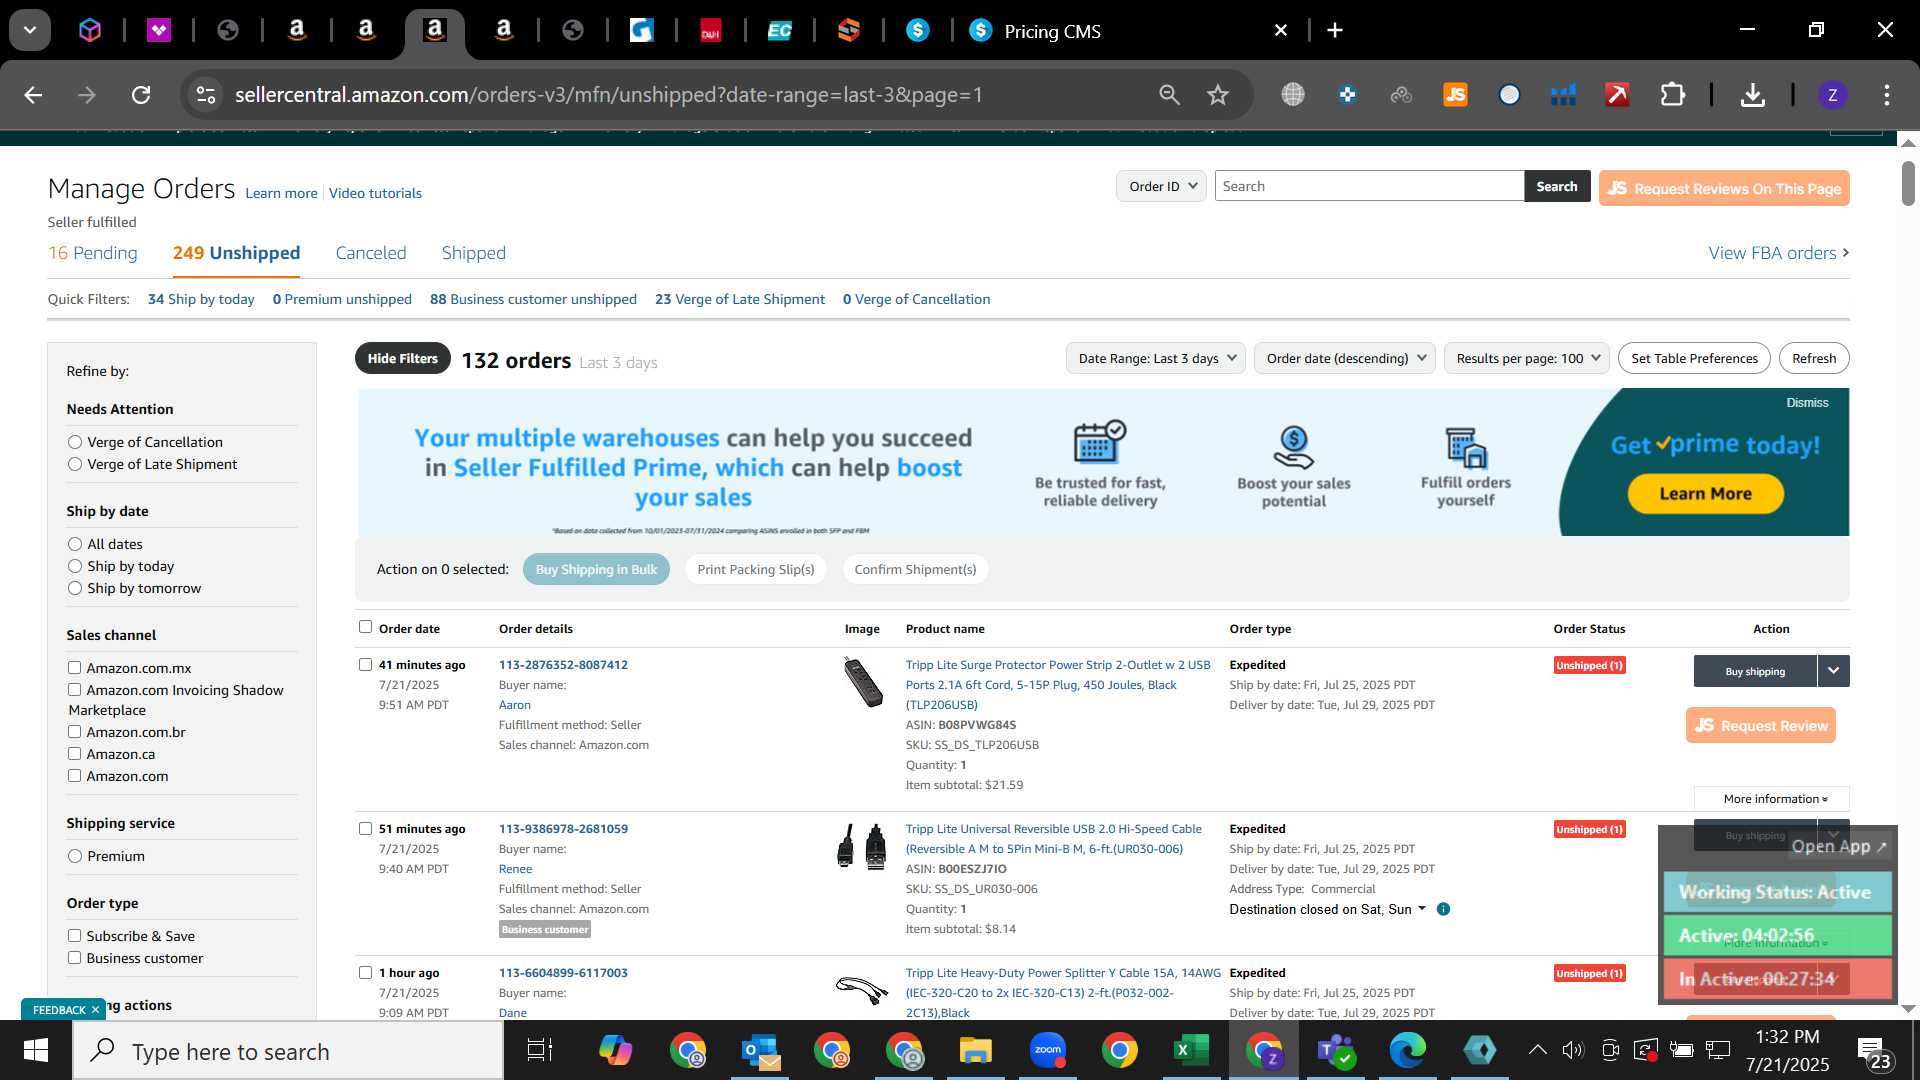The width and height of the screenshot is (1920, 1080).
Task: Click Open App on the working status widget
Action: (1839, 846)
